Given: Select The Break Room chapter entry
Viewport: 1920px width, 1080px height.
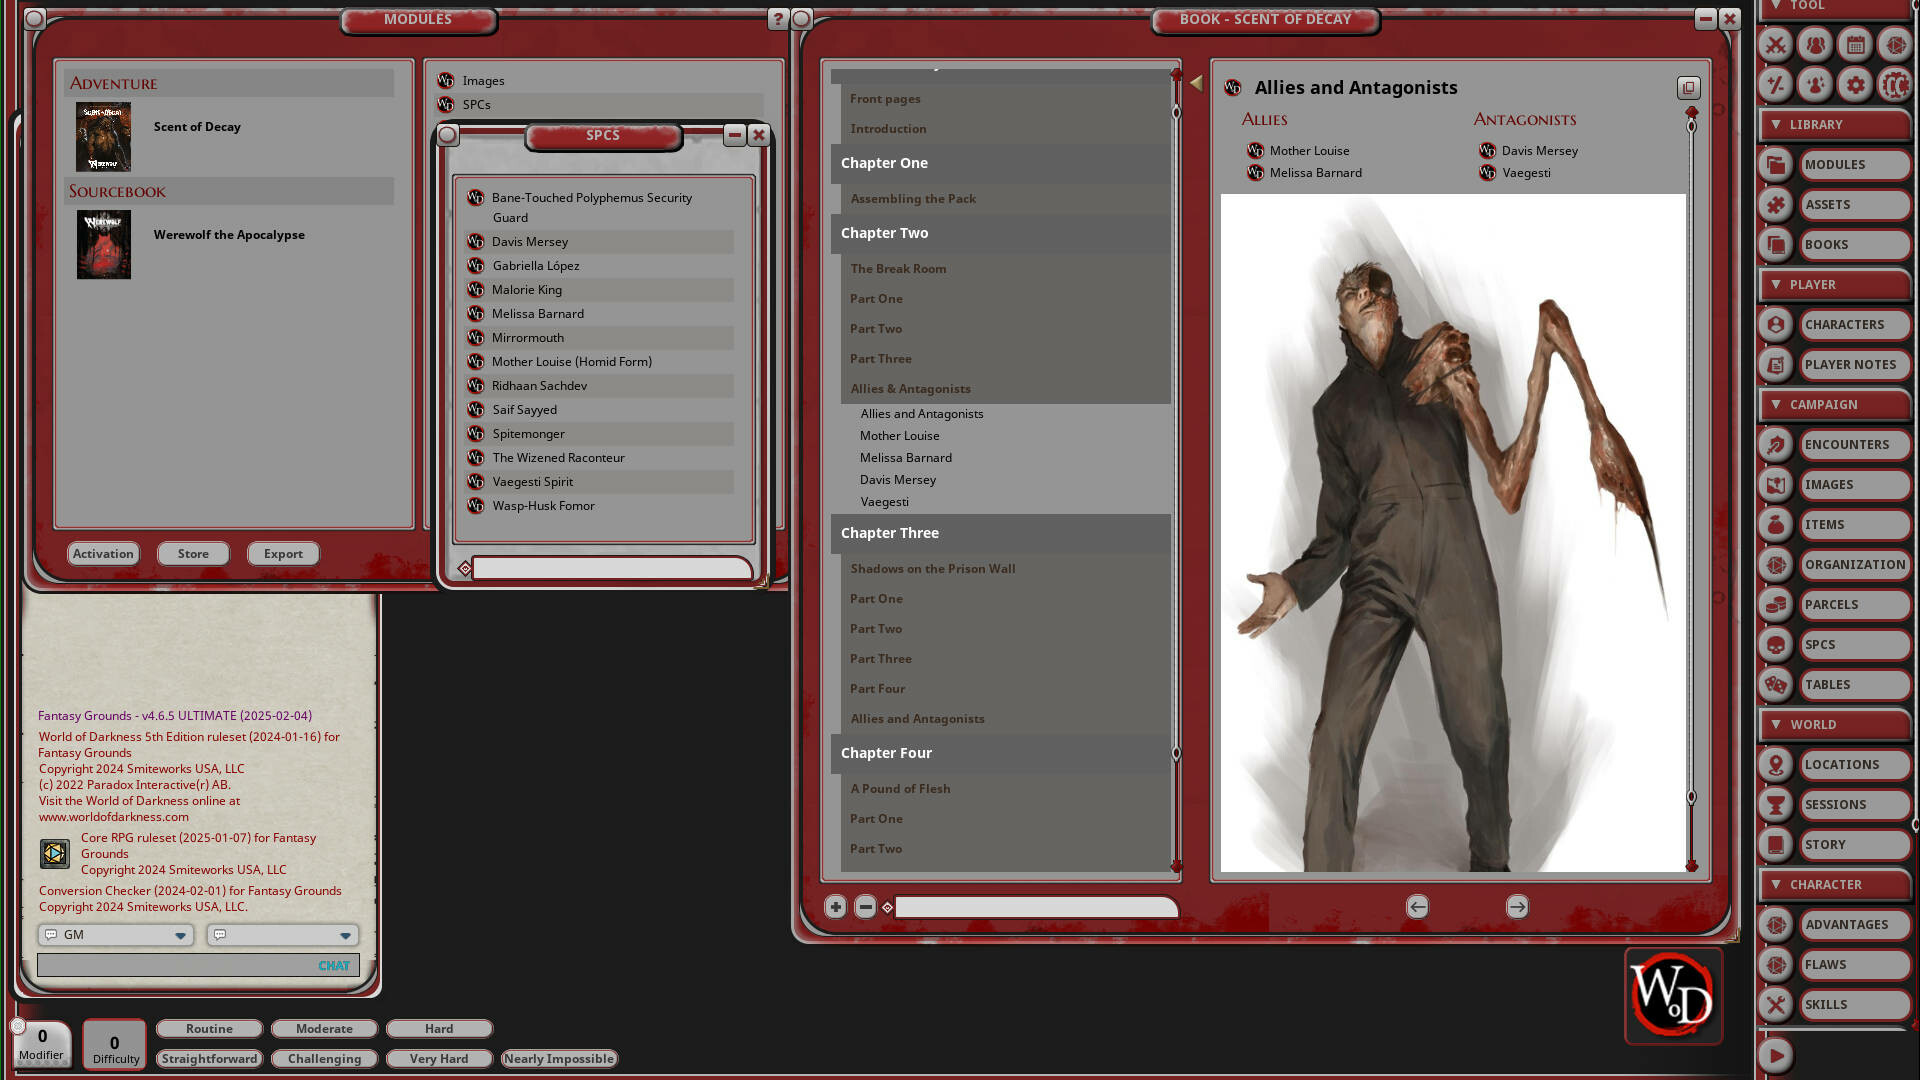Looking at the screenshot, I should tap(898, 268).
